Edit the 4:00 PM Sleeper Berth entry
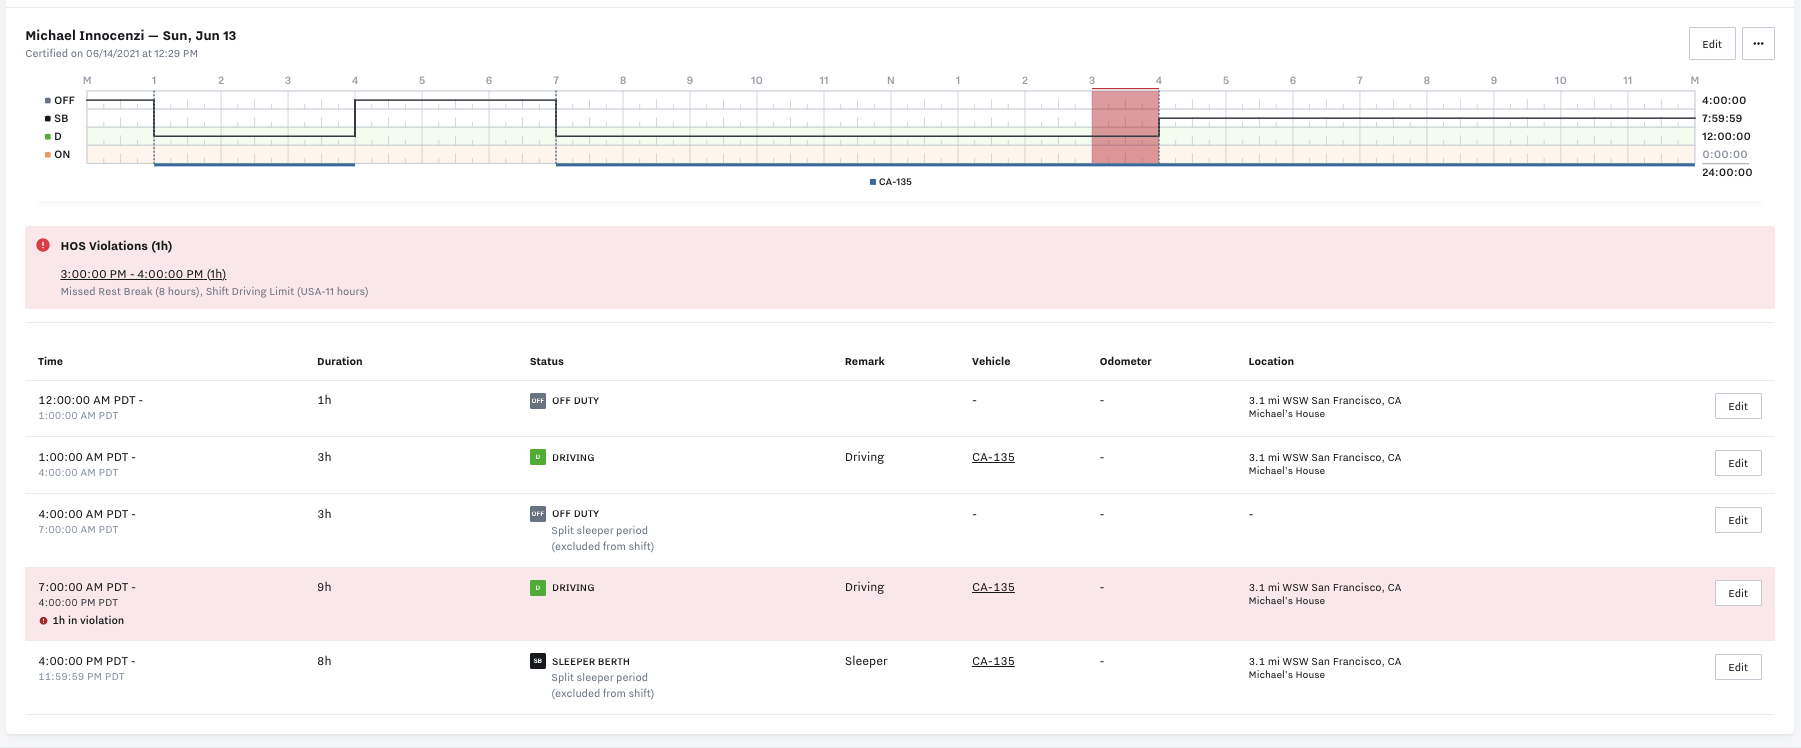1801x748 pixels. click(x=1737, y=667)
